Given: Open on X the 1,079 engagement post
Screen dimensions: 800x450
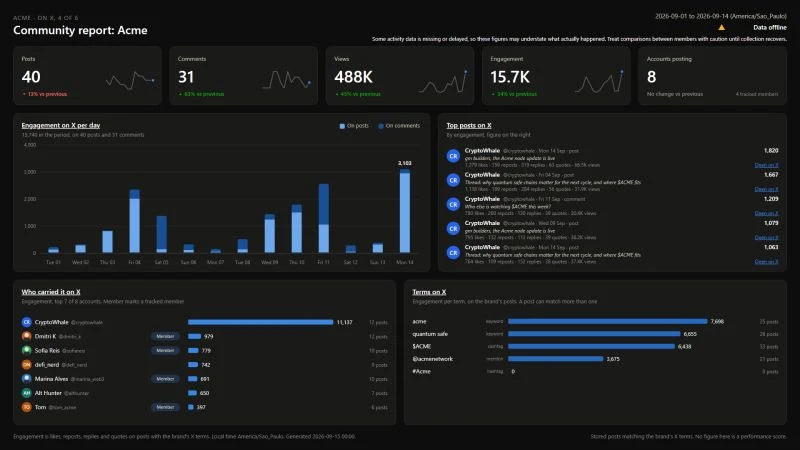Looking at the screenshot, I should point(766,238).
